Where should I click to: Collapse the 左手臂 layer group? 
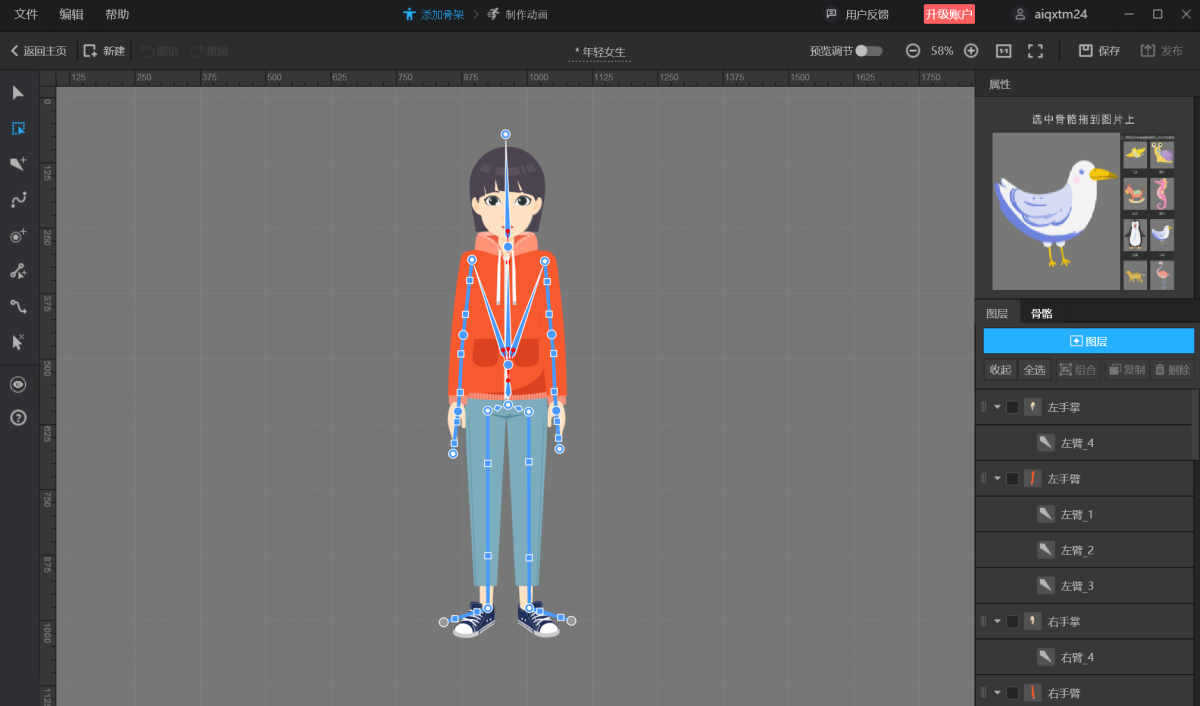point(997,479)
